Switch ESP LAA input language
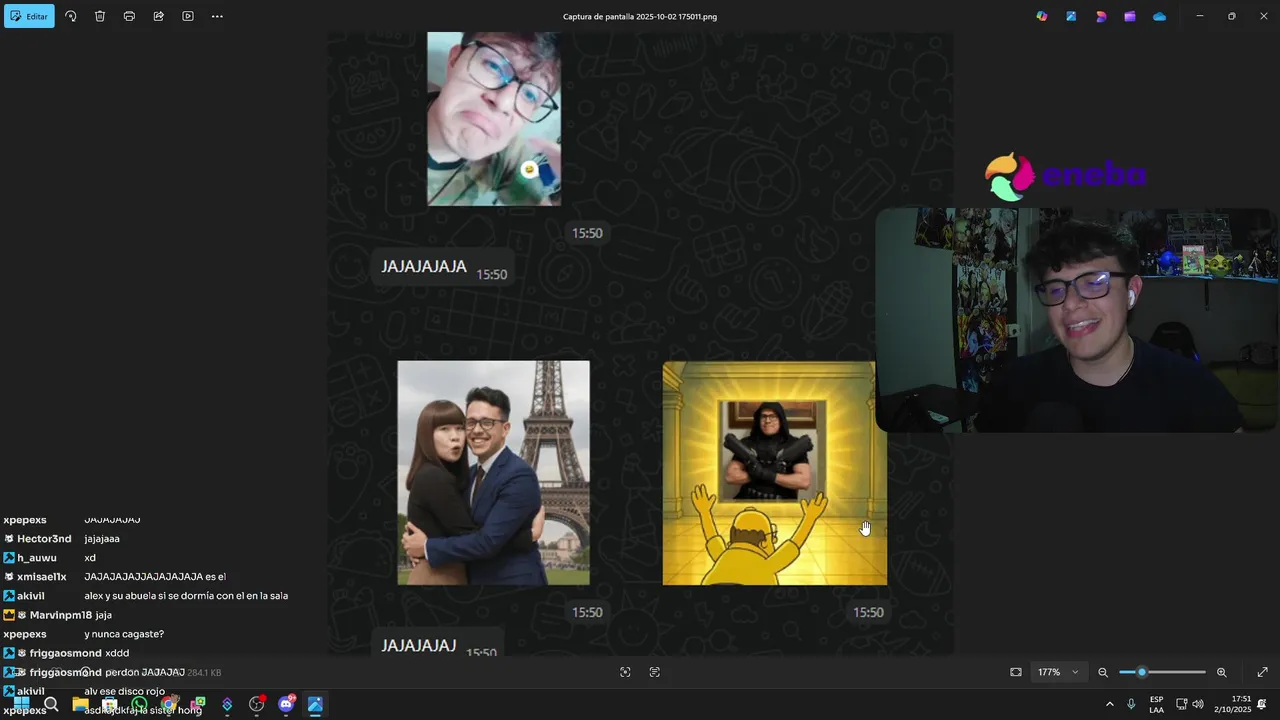The height and width of the screenshot is (720, 1280). coord(1156,704)
